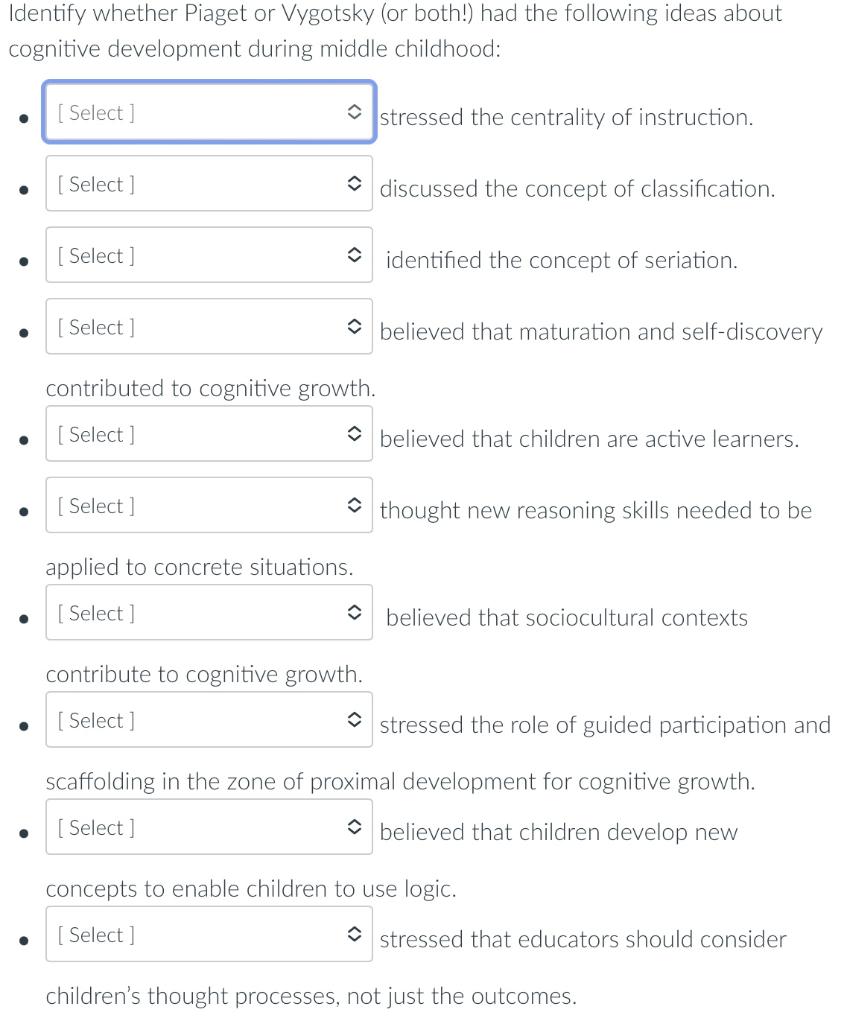
Task: Click the arrow icon beside 'role of guided participation'
Action: click(353, 720)
